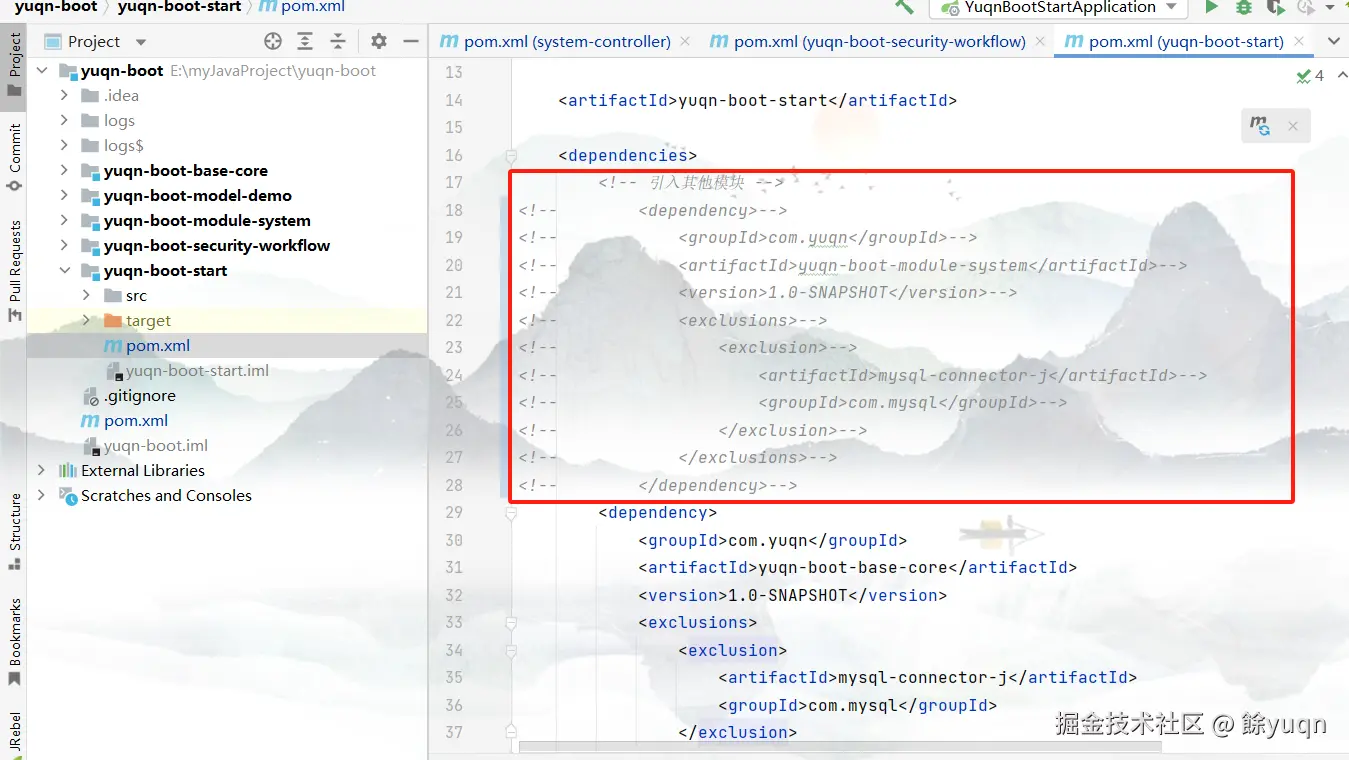Click yuqn-boot breadcrumb in navigation bar
The image size is (1349, 760).
pos(55,7)
